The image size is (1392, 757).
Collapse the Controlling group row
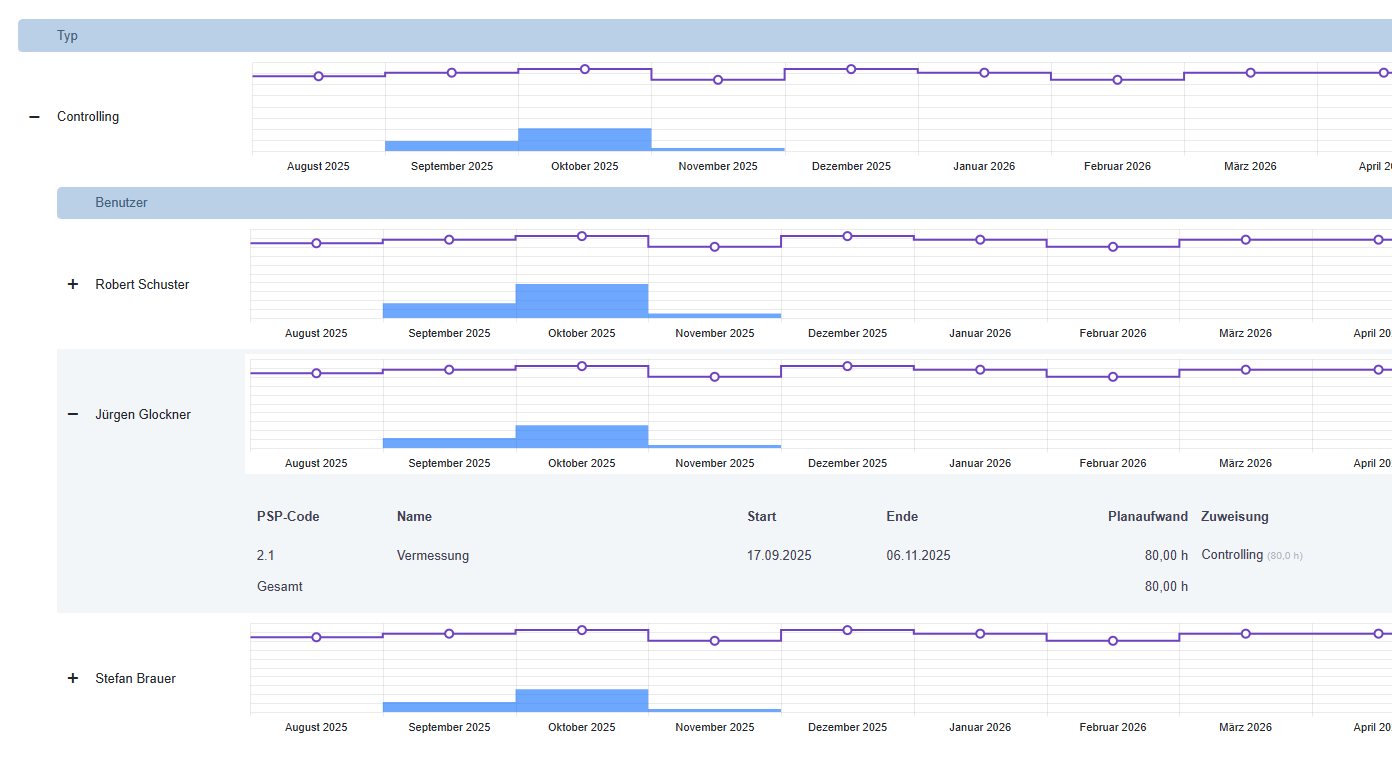click(34, 117)
